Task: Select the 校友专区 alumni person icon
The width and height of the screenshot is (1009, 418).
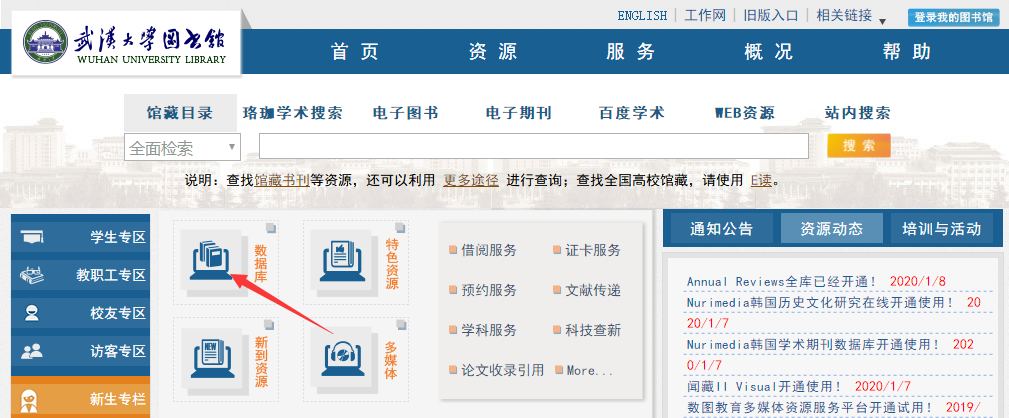Action: tap(33, 313)
